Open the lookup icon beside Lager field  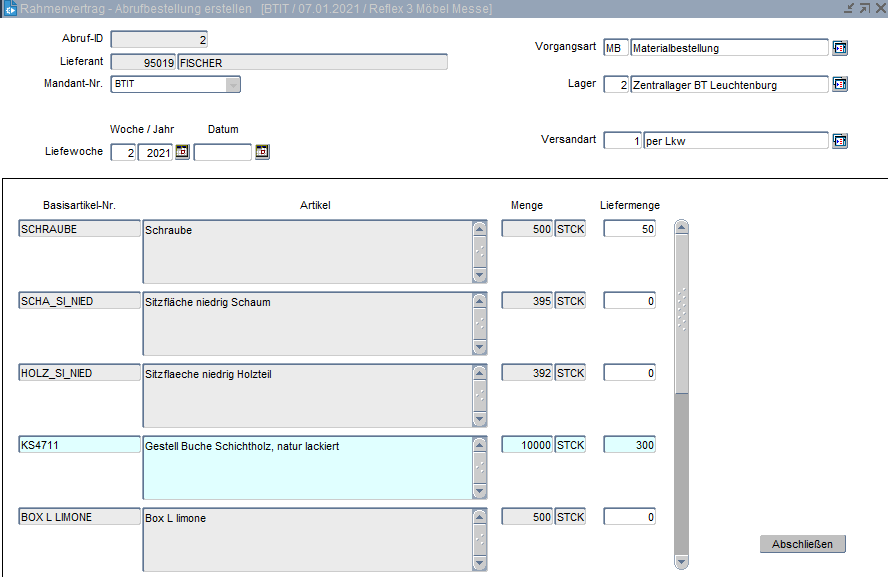[840, 85]
